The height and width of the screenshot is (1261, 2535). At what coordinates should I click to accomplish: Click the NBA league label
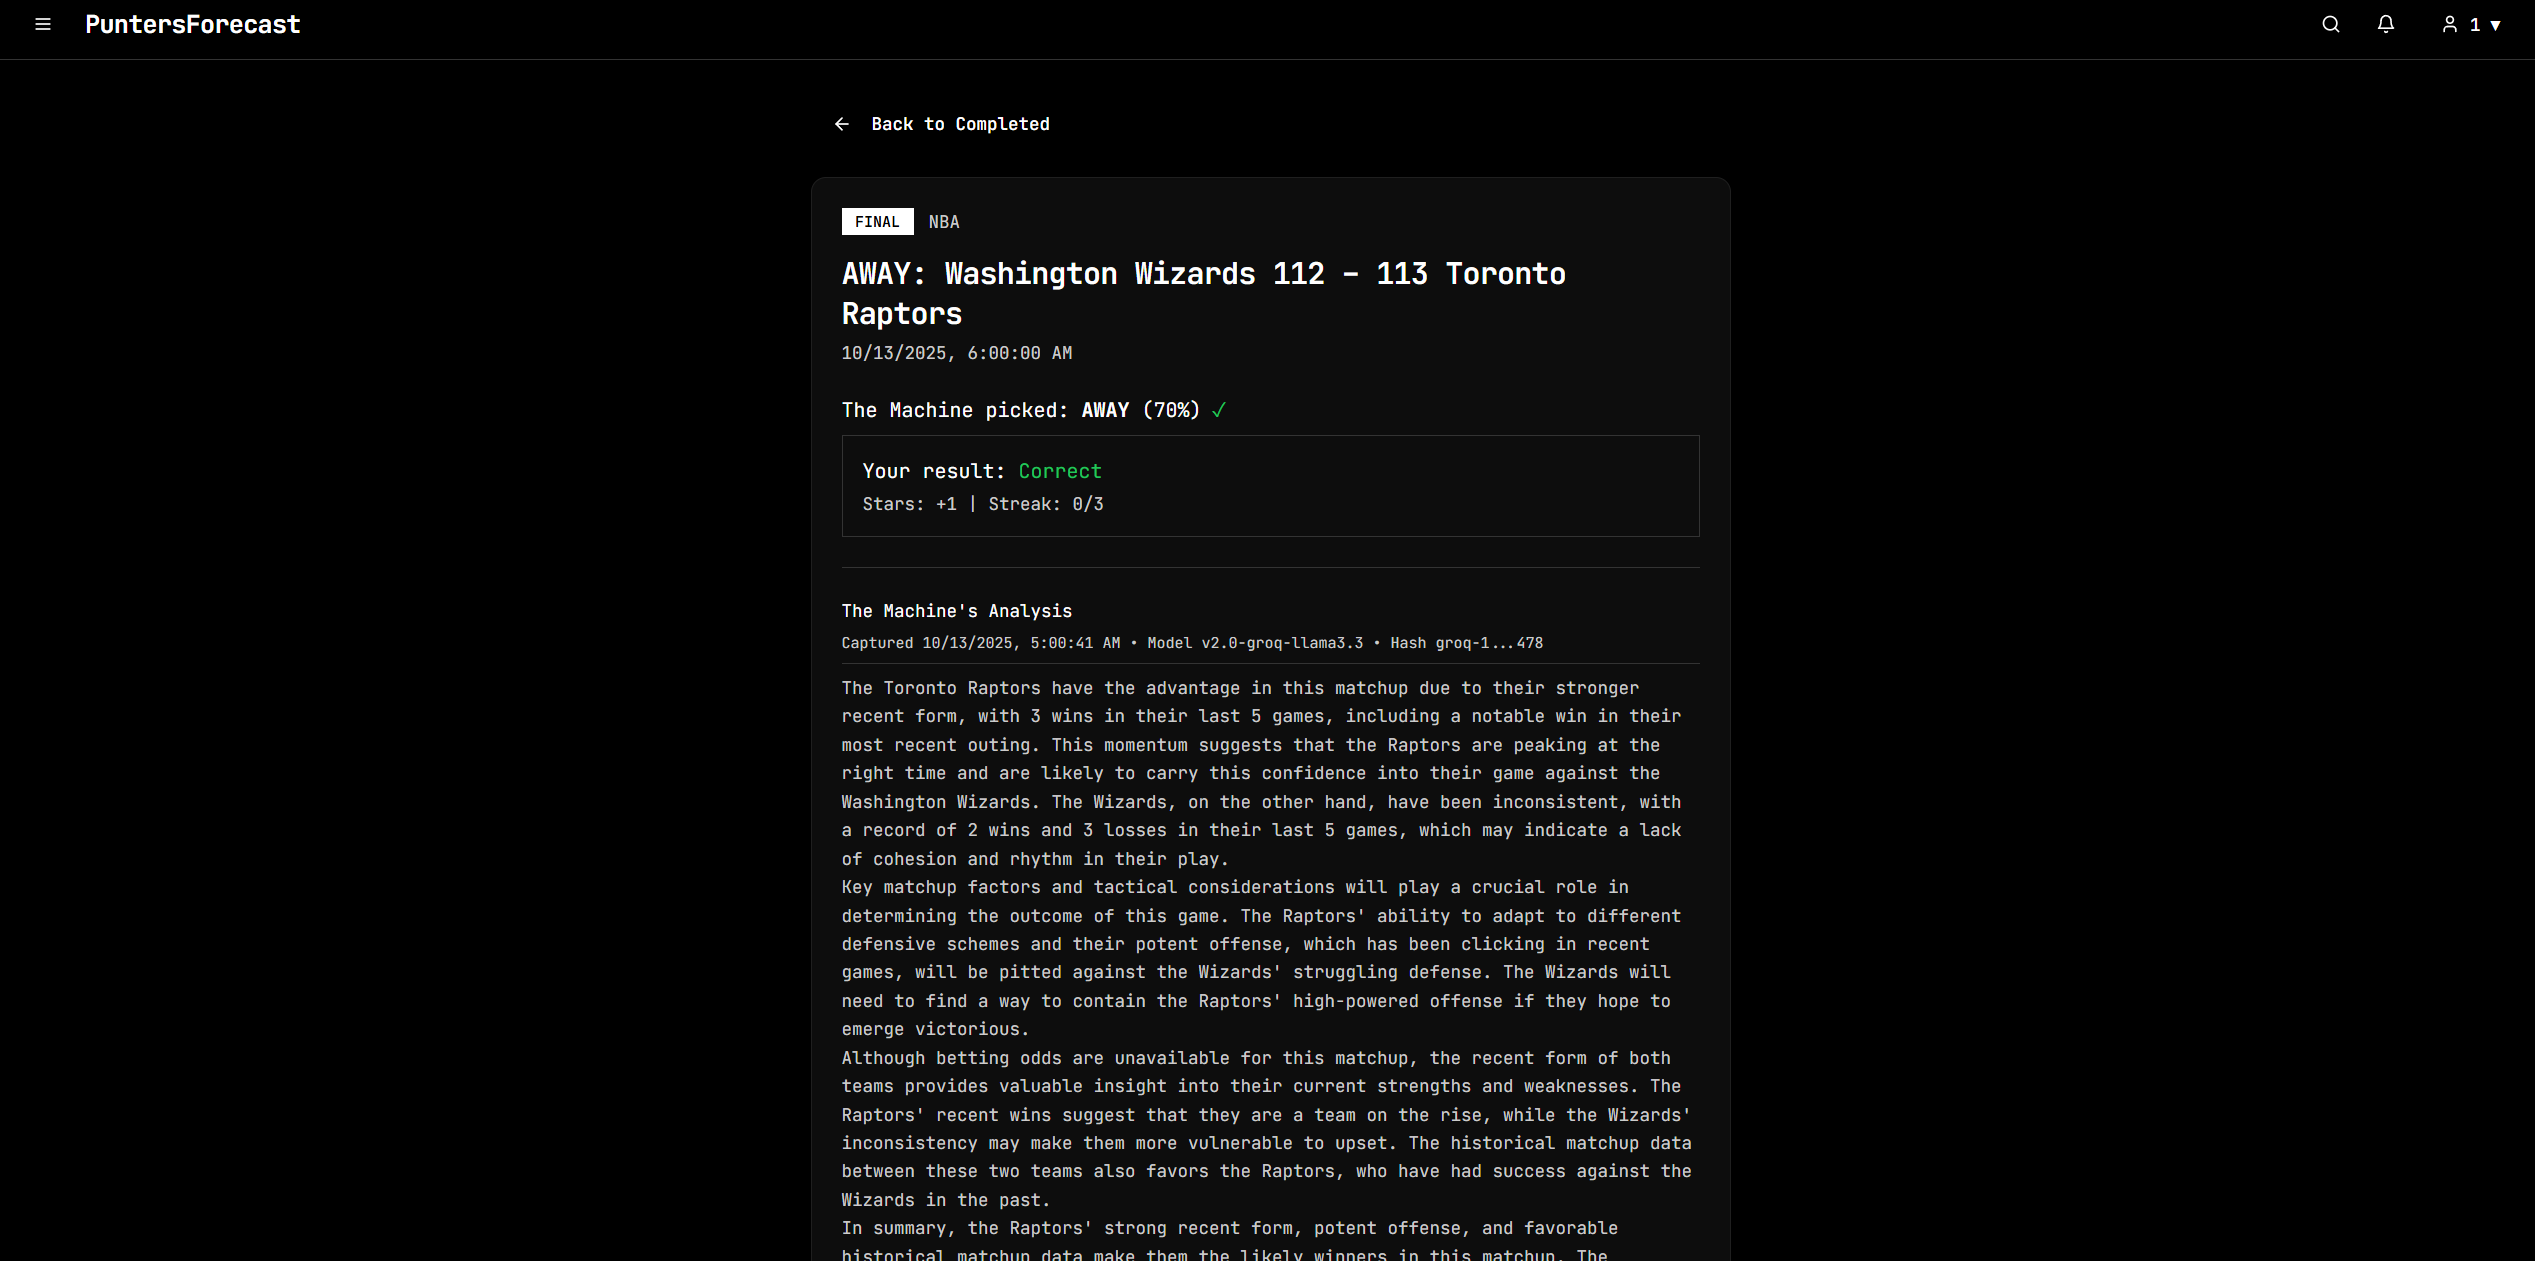[x=943, y=222]
